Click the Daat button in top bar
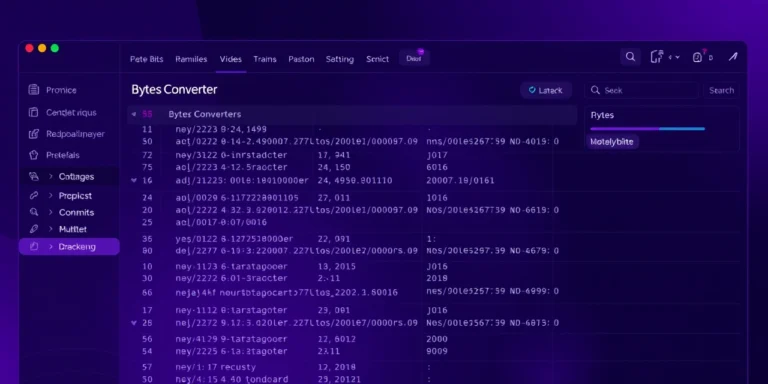The image size is (768, 384). [414, 58]
